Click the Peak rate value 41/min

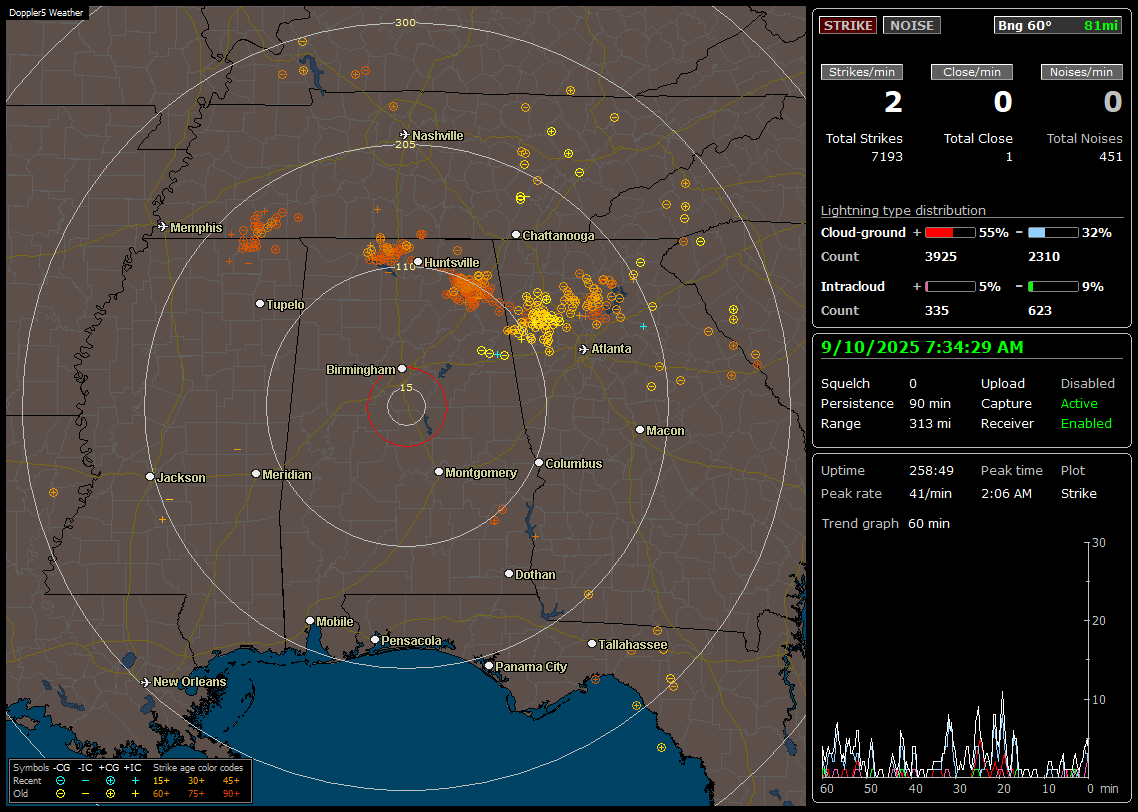(931, 493)
